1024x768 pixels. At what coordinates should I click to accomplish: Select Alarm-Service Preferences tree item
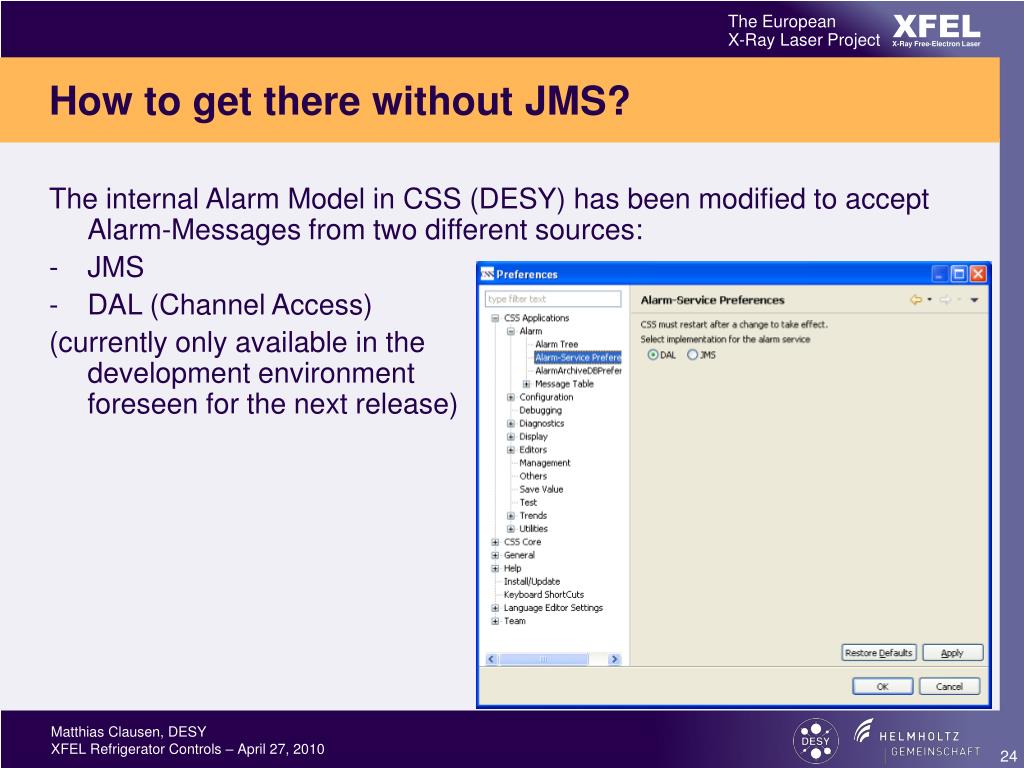(x=577, y=357)
